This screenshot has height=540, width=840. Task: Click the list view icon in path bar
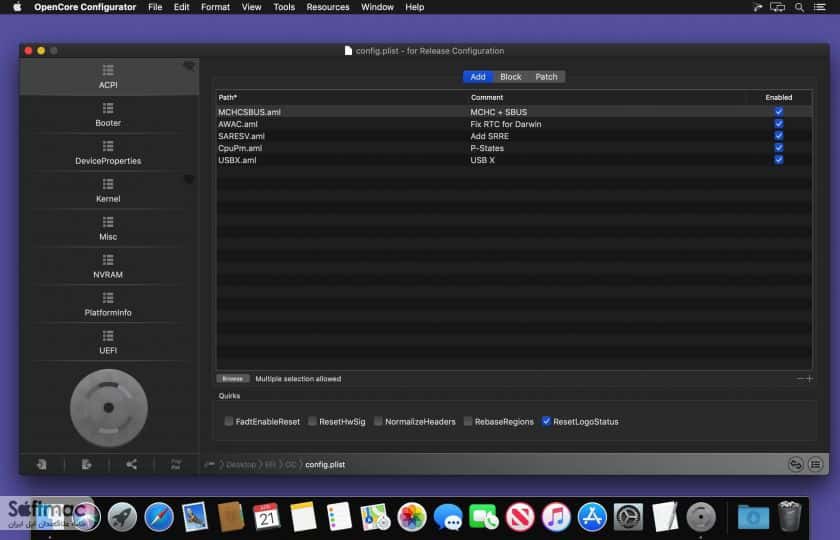(815, 464)
